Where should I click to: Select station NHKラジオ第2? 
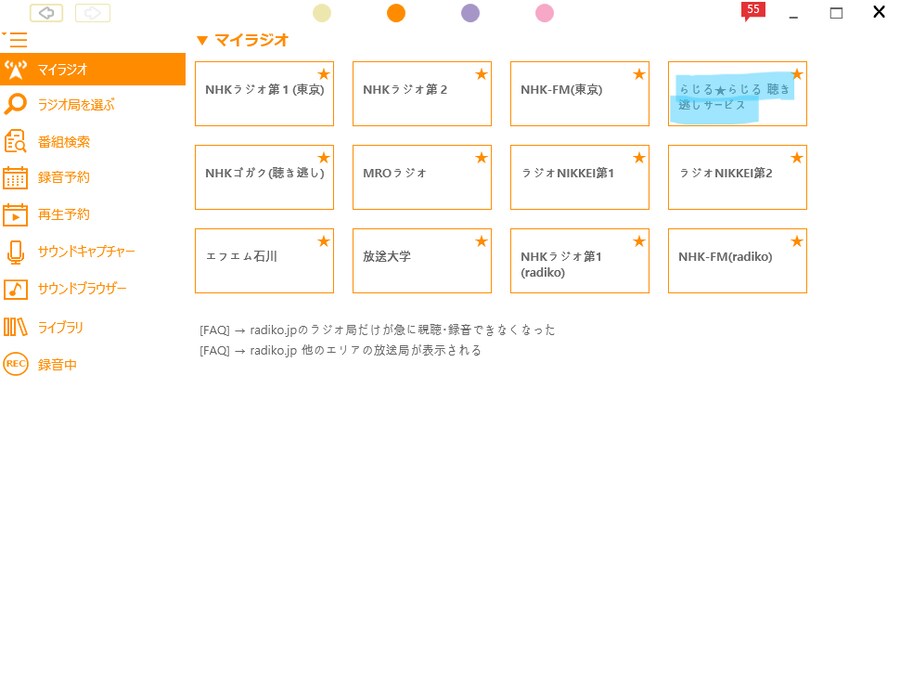[422, 94]
